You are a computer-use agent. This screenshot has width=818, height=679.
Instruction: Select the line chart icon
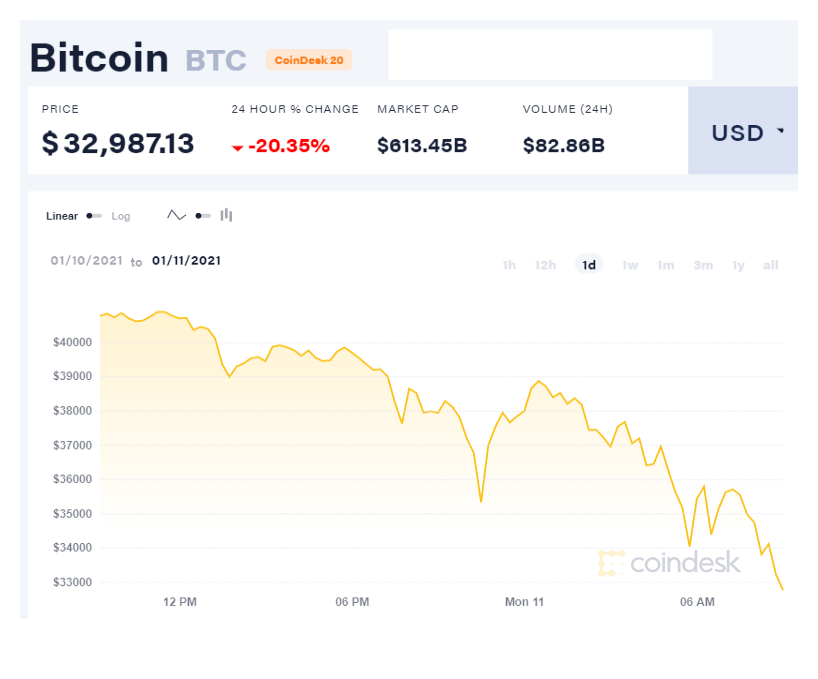click(x=176, y=215)
